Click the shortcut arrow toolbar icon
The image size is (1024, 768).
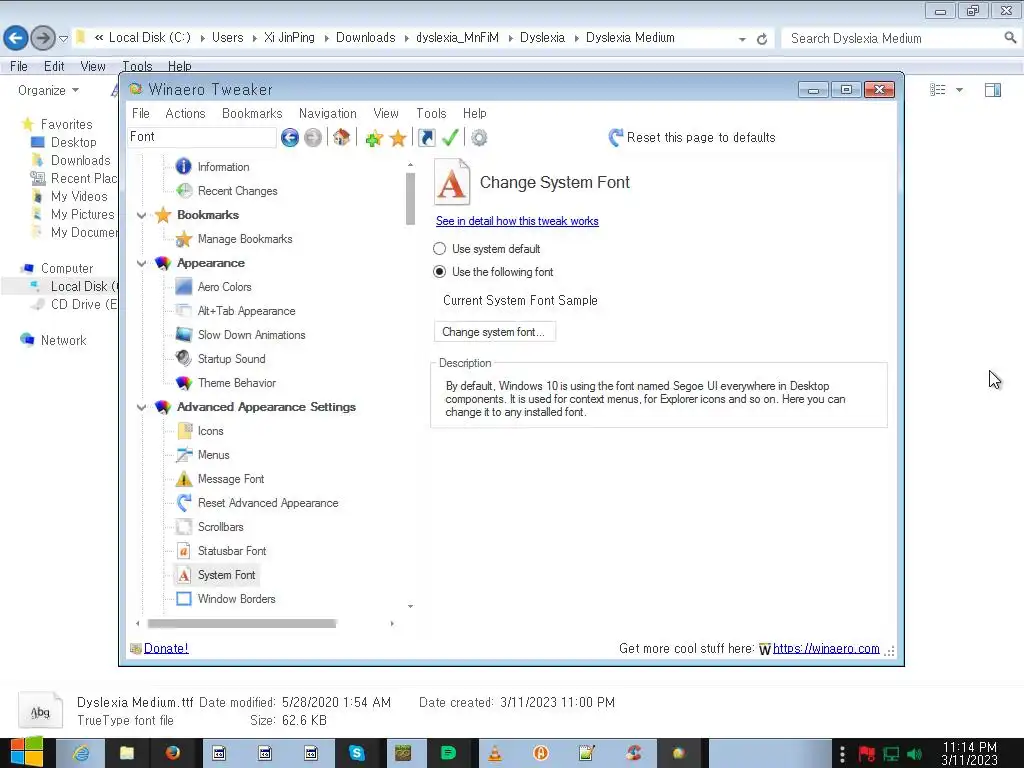point(426,138)
